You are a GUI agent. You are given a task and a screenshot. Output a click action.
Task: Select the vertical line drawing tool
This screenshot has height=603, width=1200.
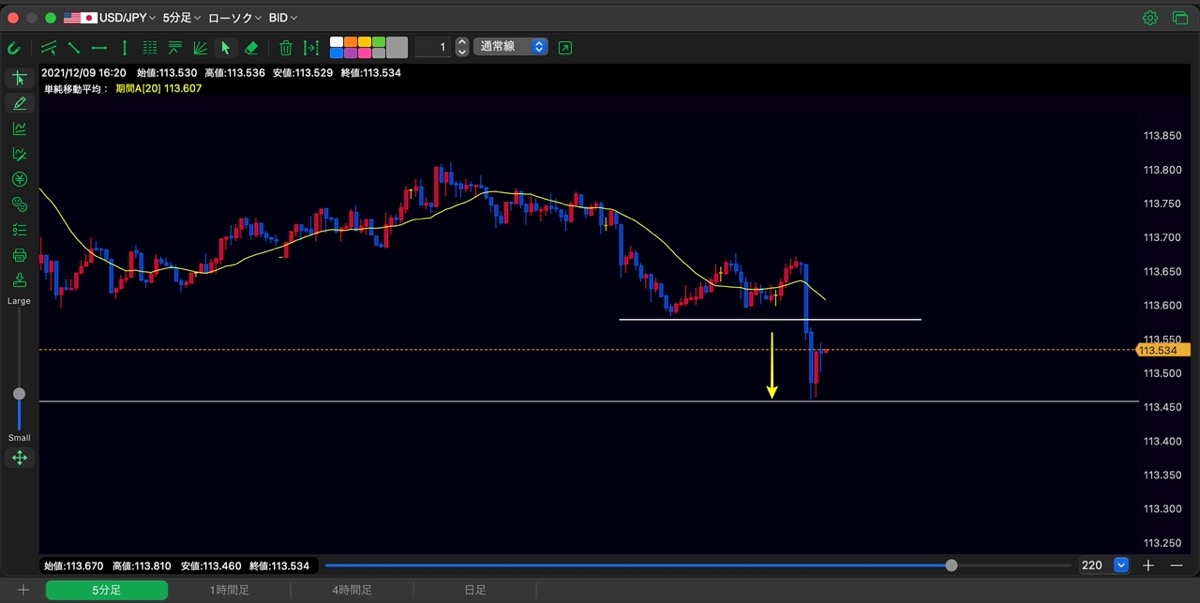tap(124, 47)
